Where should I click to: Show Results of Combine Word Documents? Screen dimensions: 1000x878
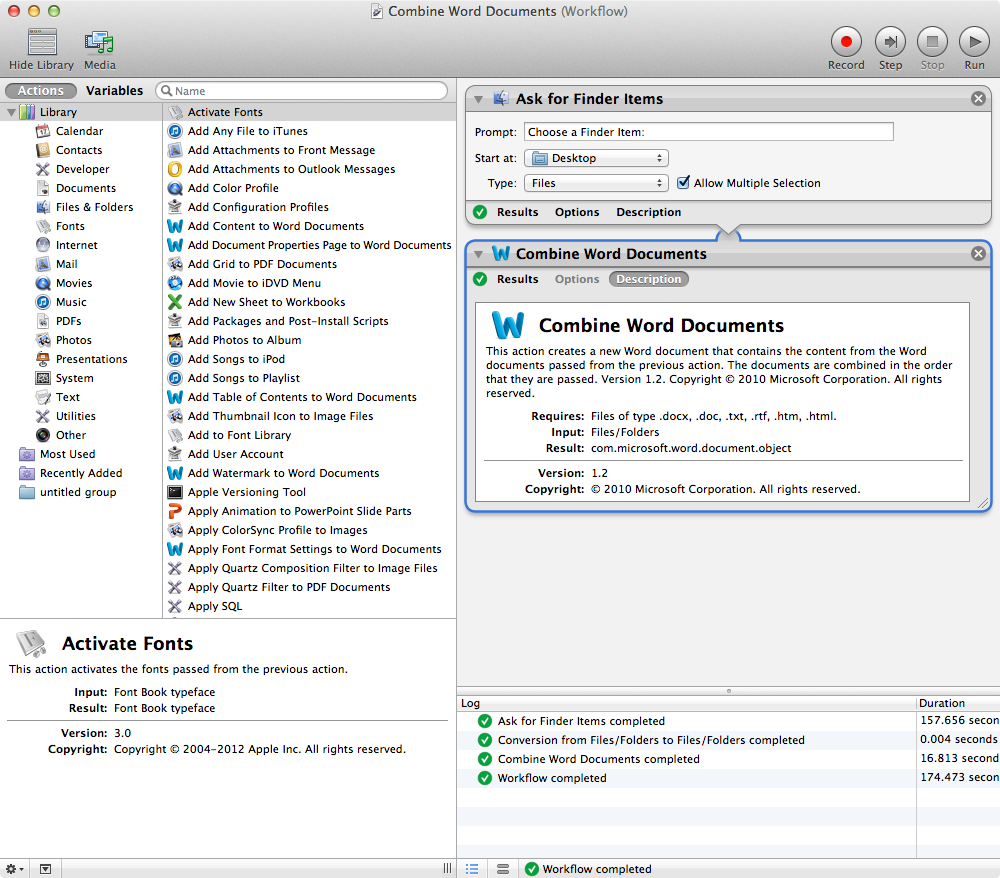(x=517, y=279)
